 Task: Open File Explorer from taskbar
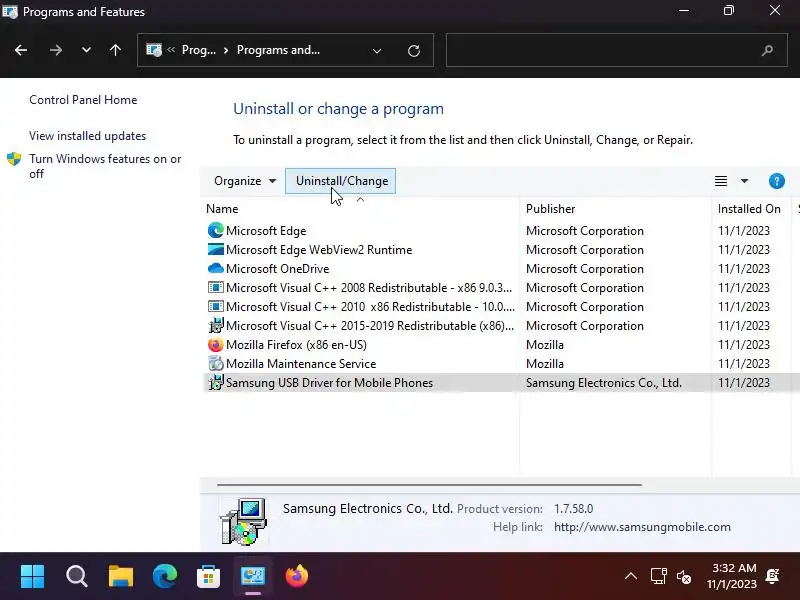coord(121,577)
